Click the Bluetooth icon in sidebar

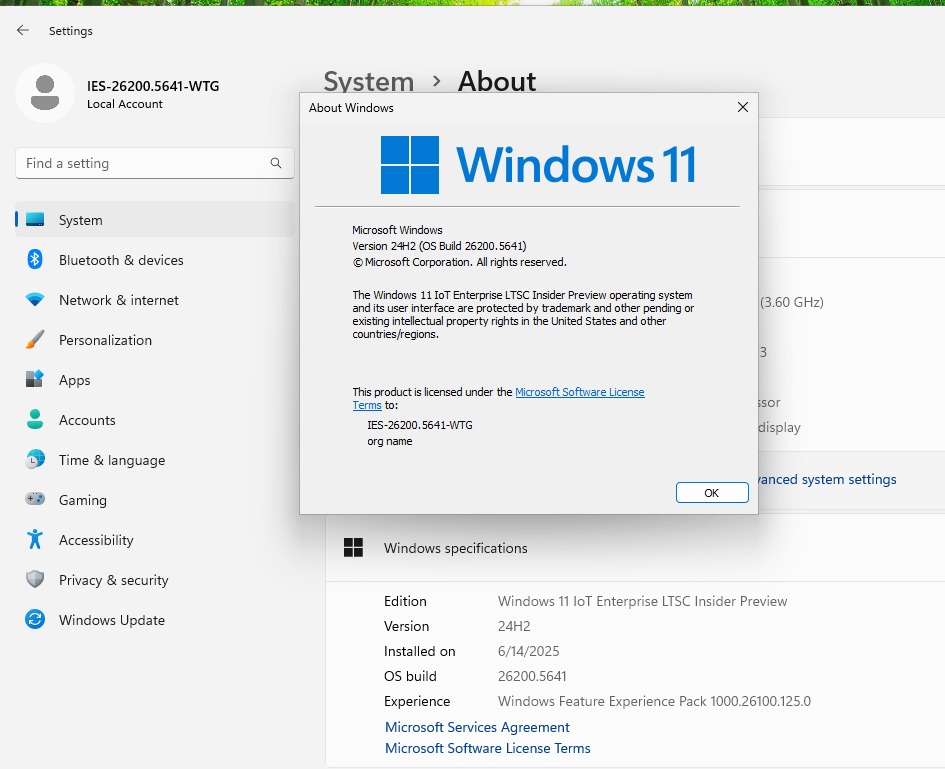[x=35, y=259]
